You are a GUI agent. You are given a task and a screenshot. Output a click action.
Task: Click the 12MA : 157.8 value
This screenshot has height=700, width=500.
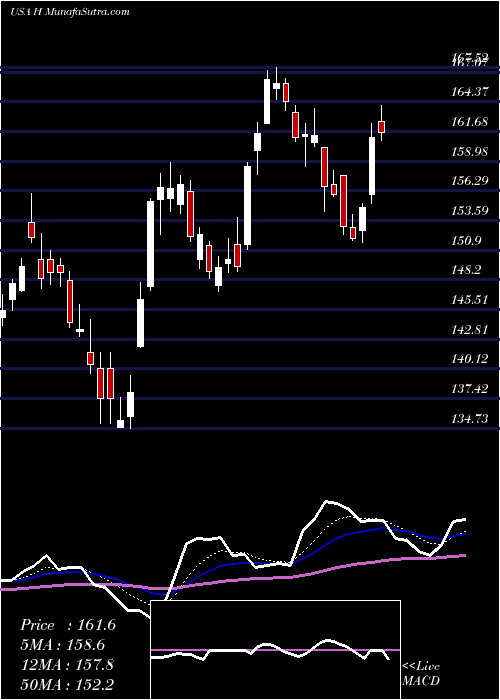coord(67,664)
